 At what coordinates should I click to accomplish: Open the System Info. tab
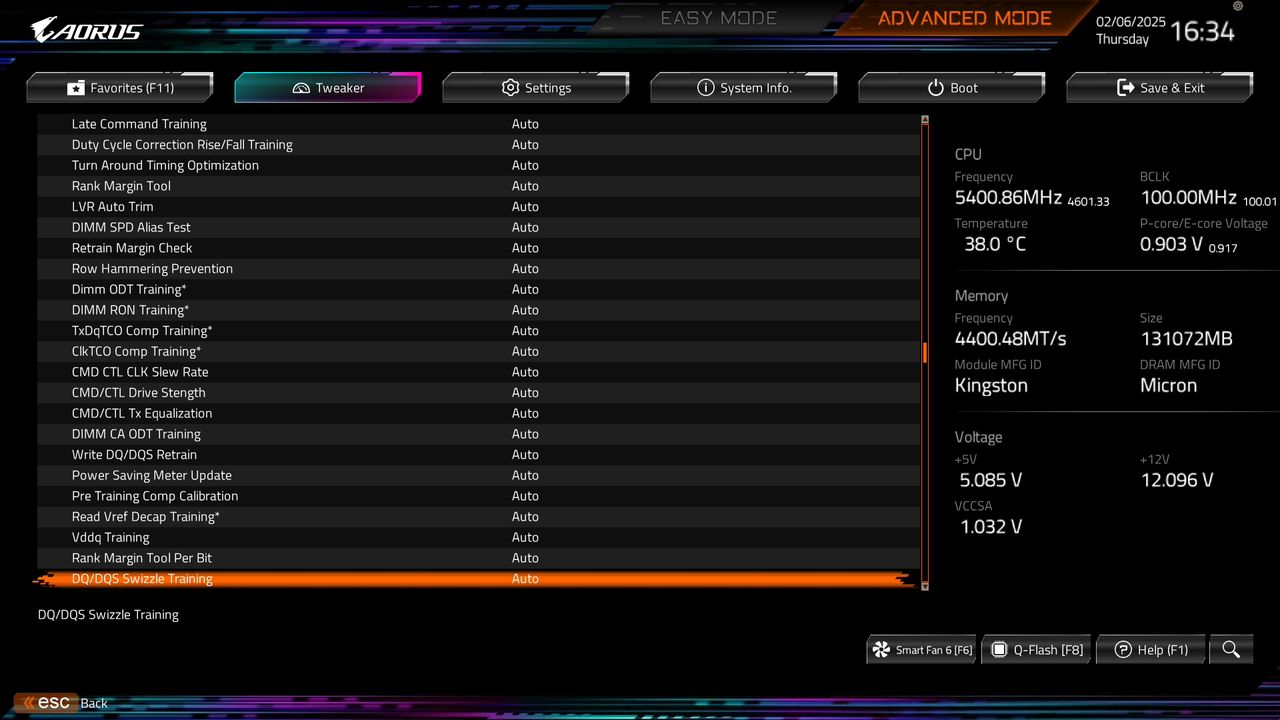(744, 88)
